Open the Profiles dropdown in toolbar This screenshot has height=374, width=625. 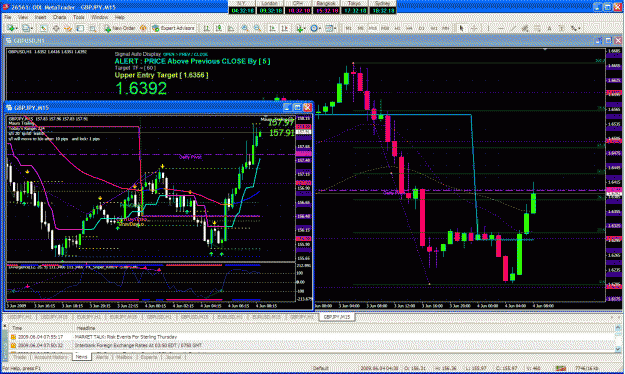29,28
